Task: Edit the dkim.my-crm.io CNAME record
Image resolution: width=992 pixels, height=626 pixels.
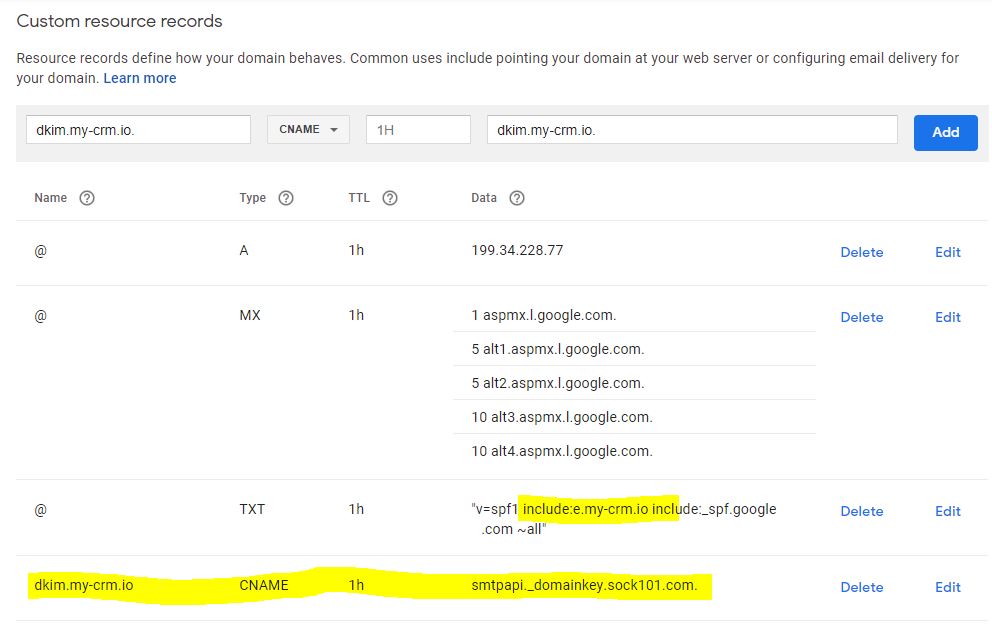Action: [948, 587]
